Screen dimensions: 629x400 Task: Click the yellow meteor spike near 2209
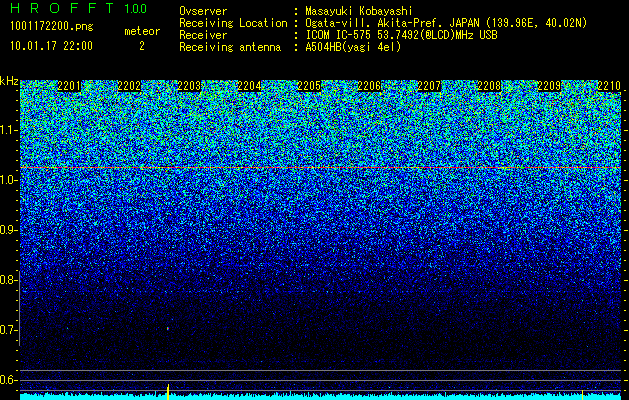pos(582,394)
